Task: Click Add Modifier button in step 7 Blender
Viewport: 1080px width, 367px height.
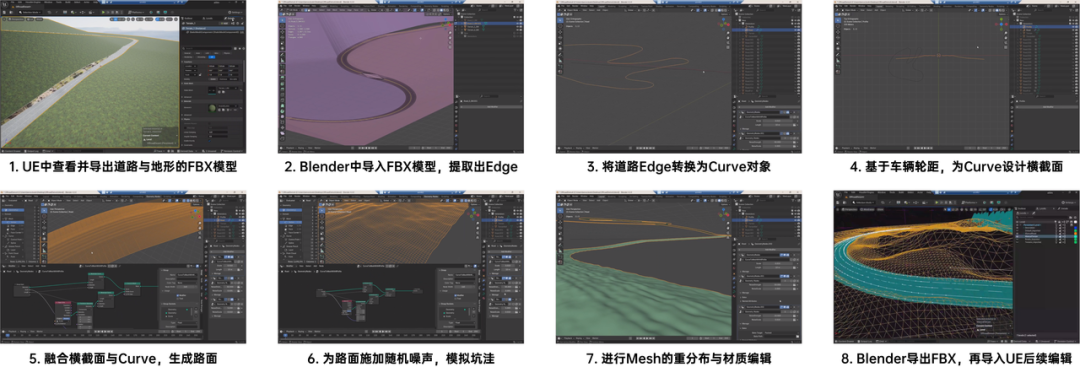Action: tap(770, 249)
